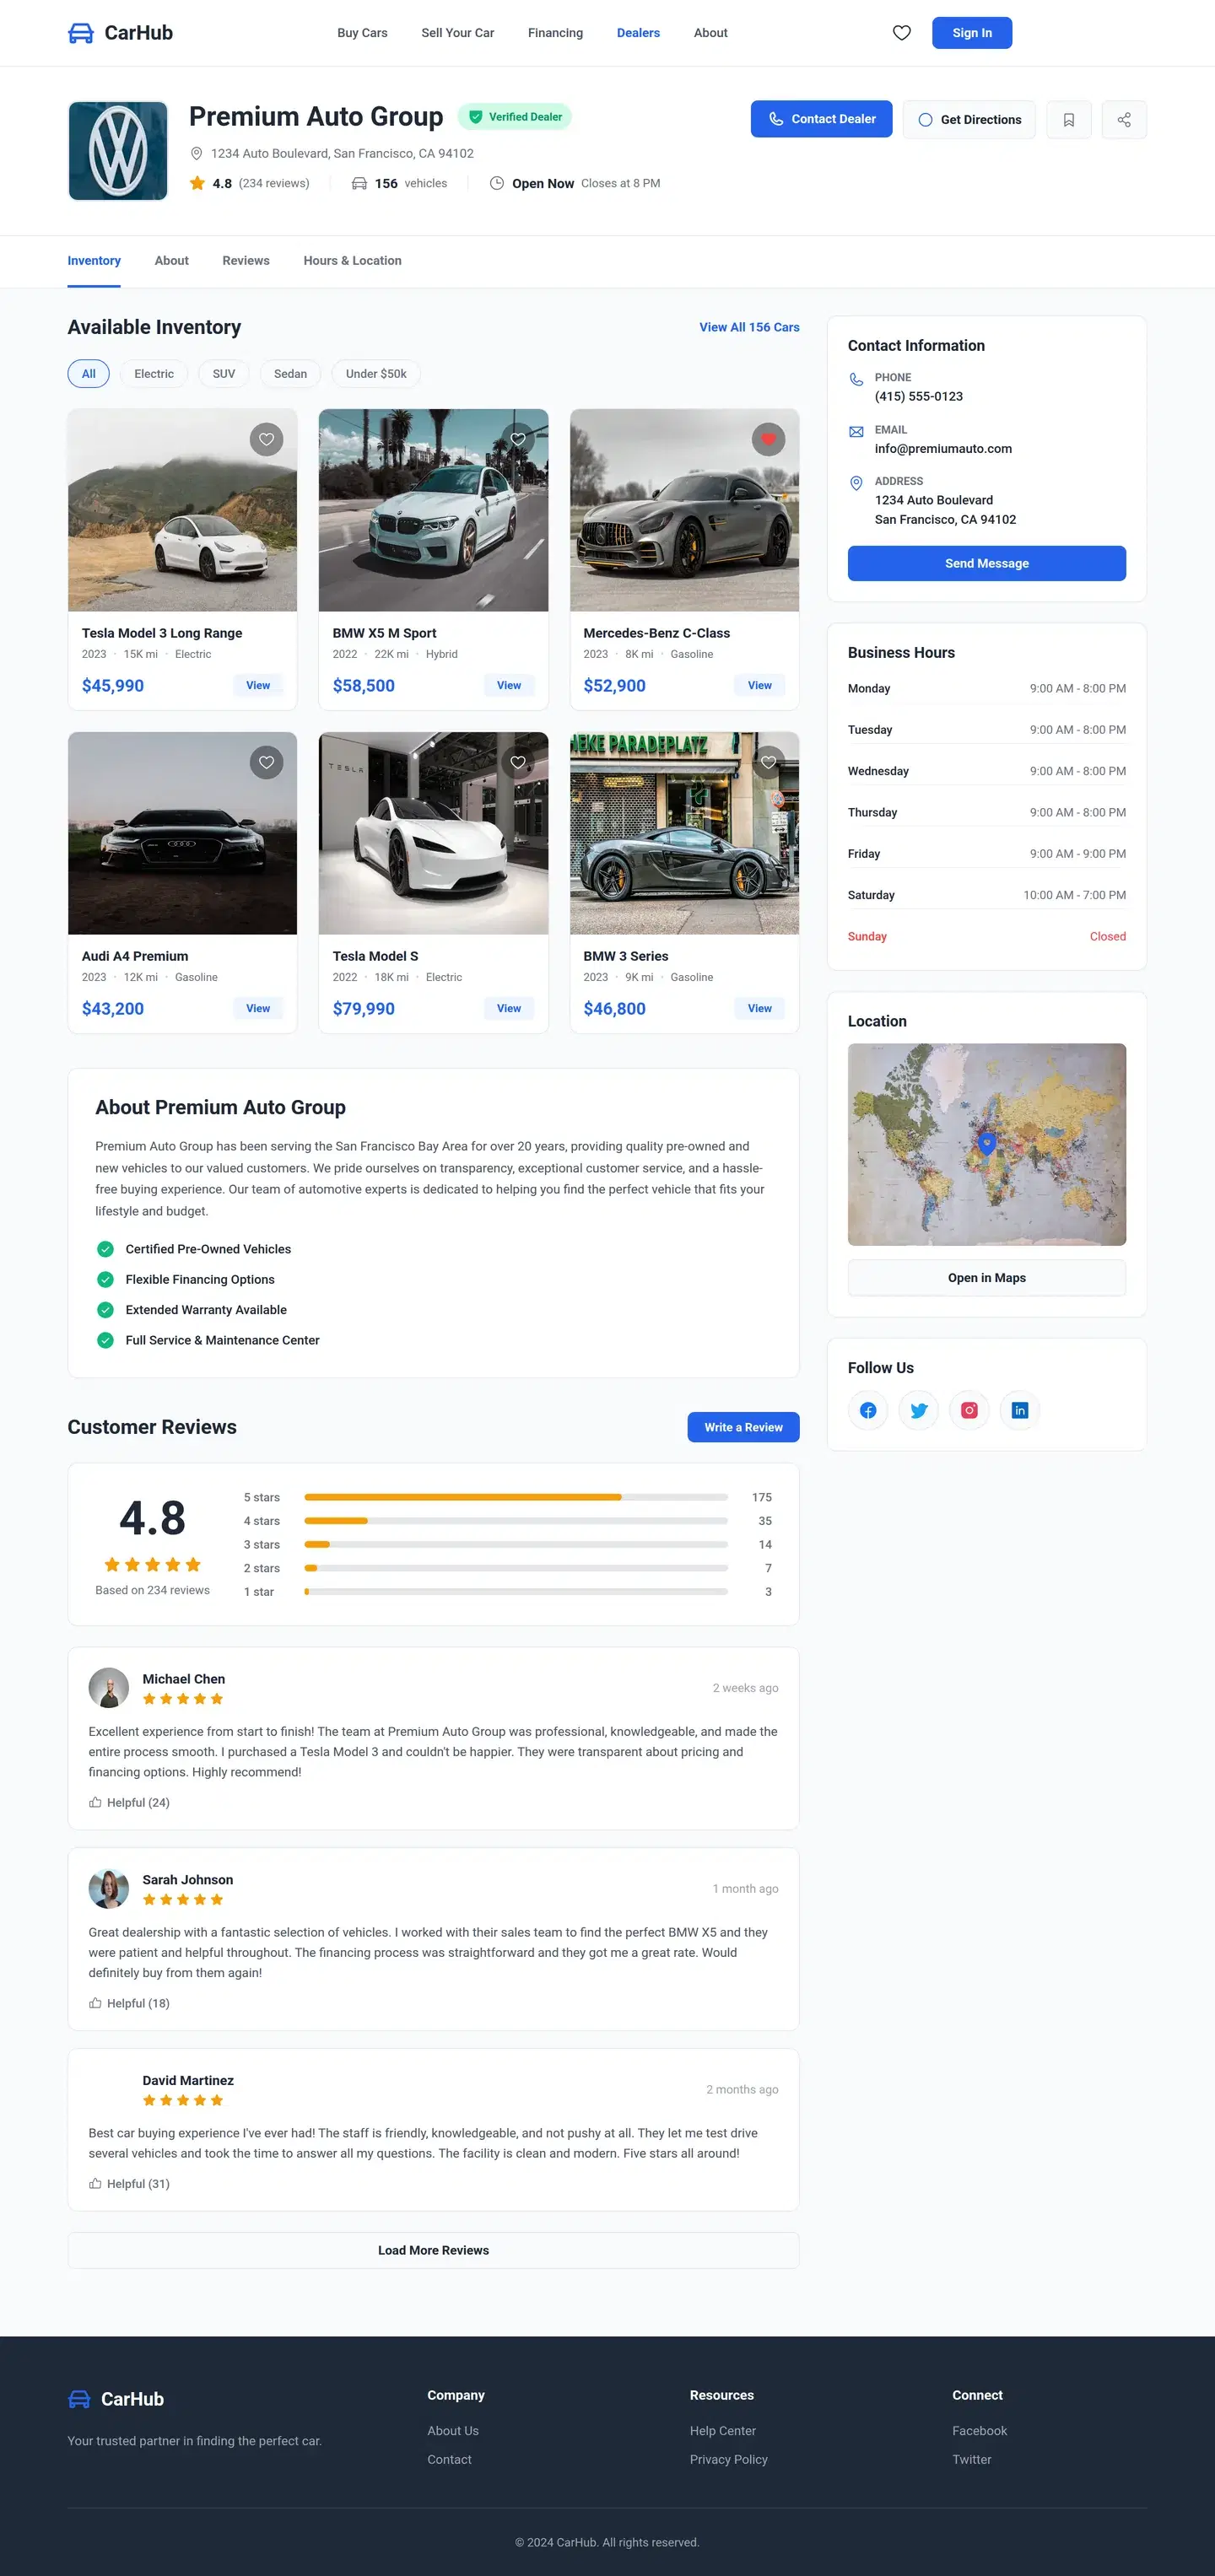Image resolution: width=1215 pixels, height=2576 pixels.
Task: Click the 3 stars rating bar
Action: (516, 1544)
